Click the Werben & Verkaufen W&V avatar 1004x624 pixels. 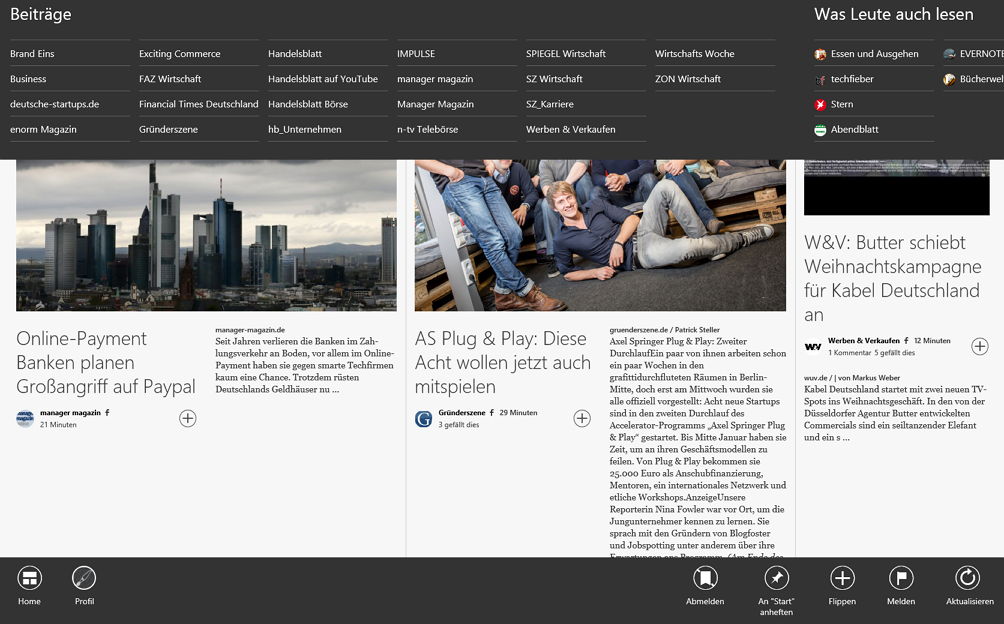813,346
